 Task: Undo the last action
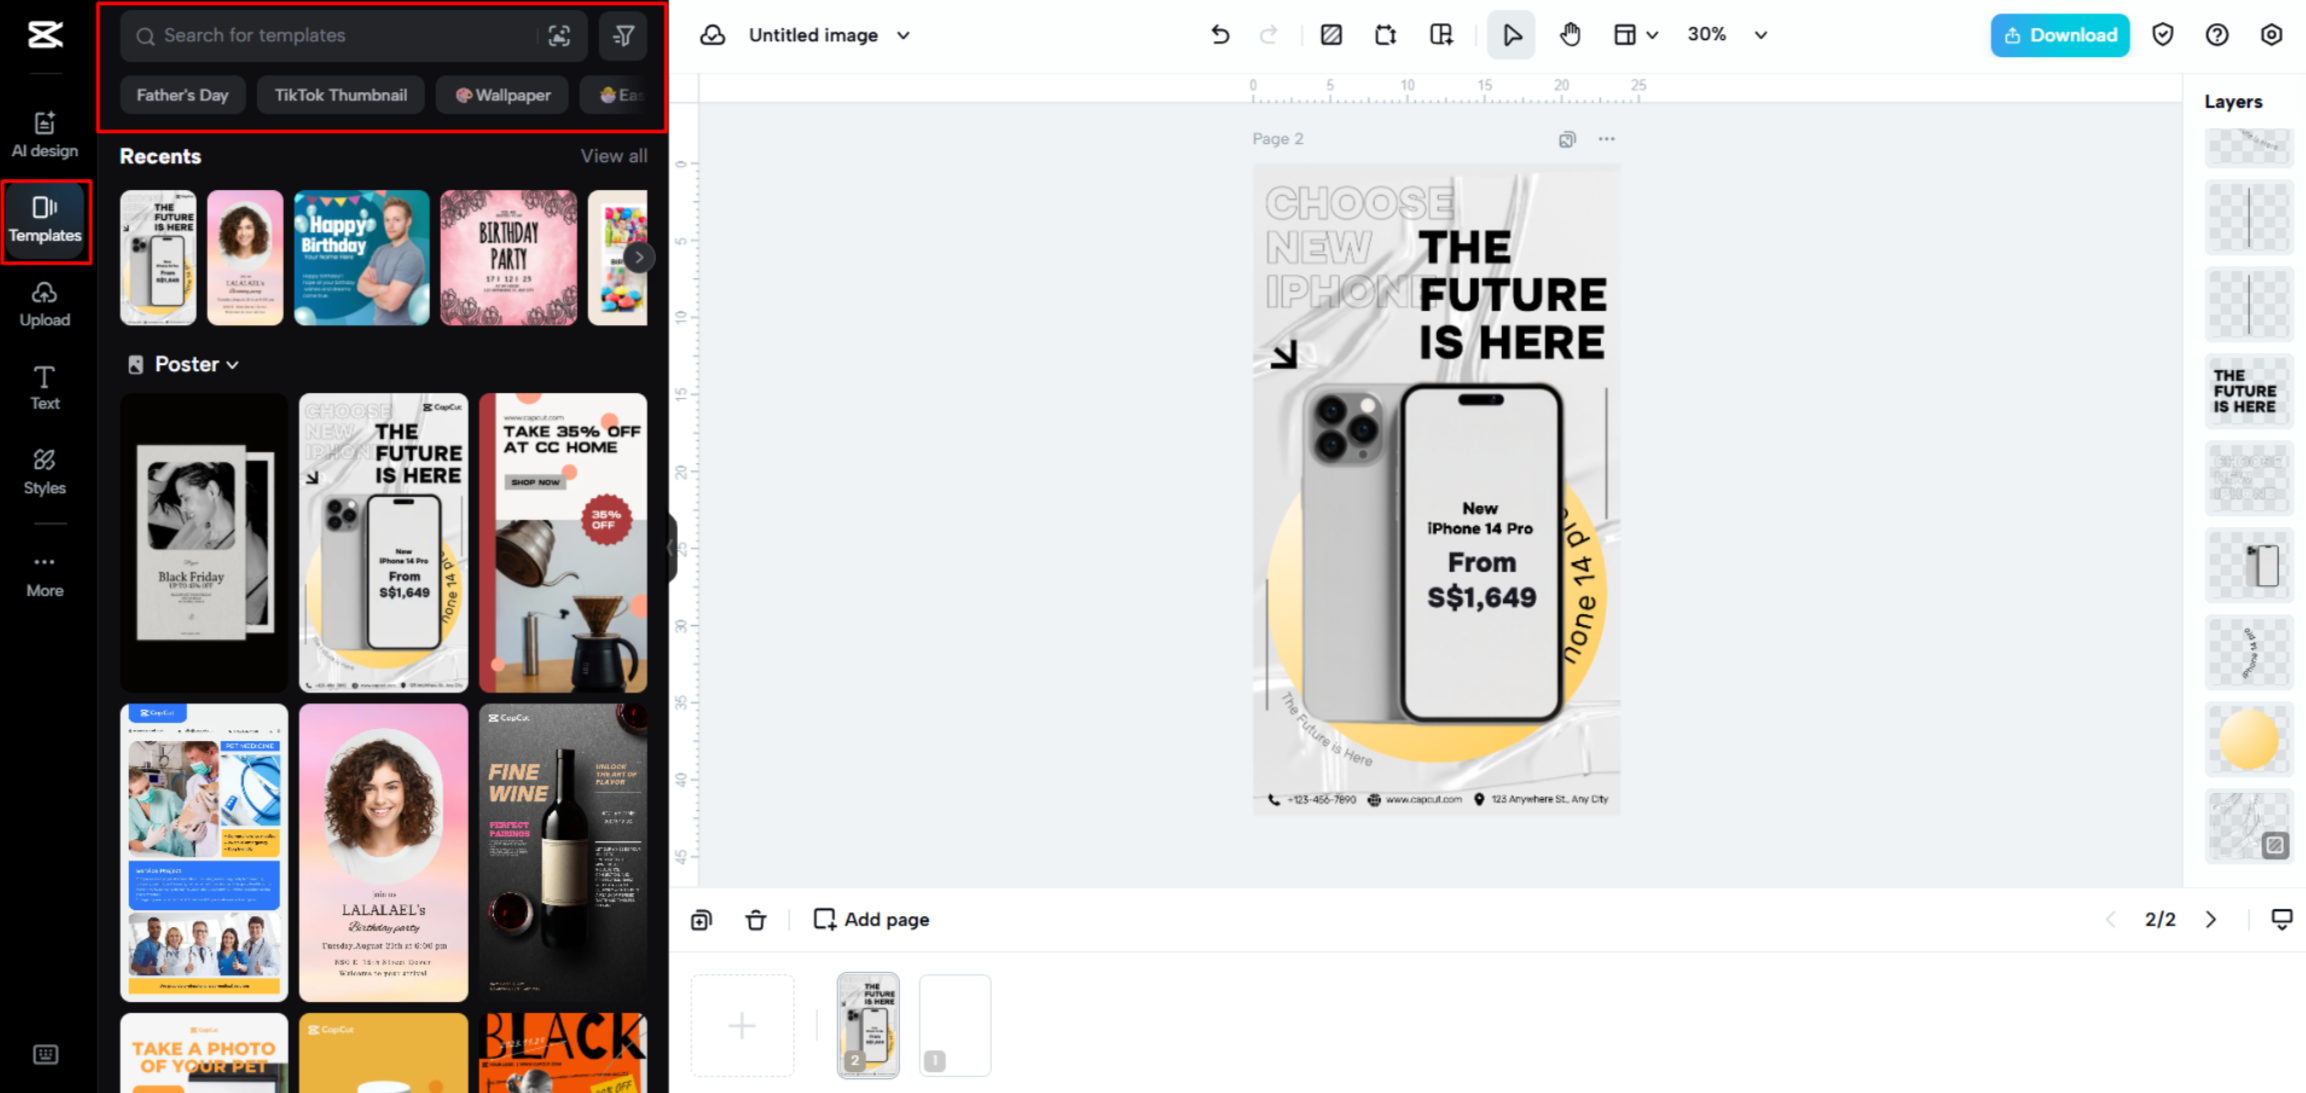[x=1219, y=34]
